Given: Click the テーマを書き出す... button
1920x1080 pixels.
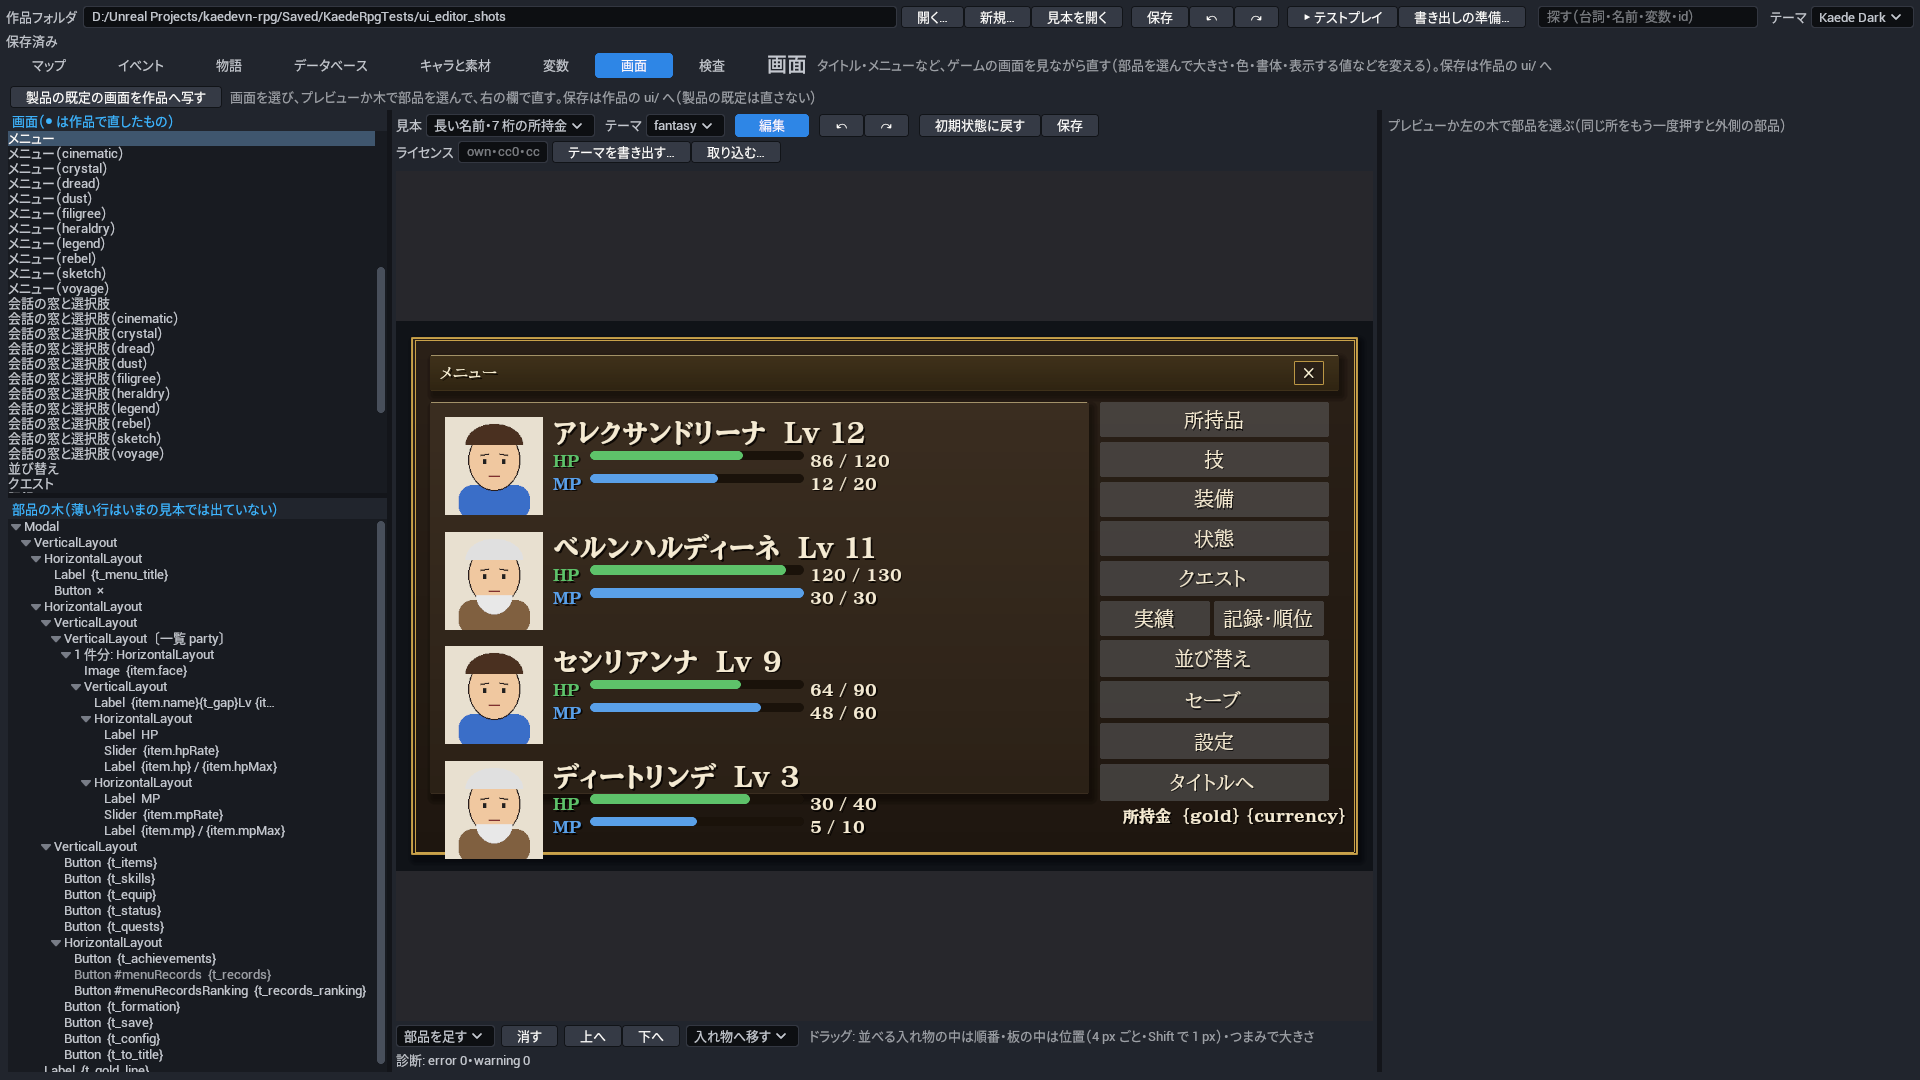Looking at the screenshot, I should (621, 153).
